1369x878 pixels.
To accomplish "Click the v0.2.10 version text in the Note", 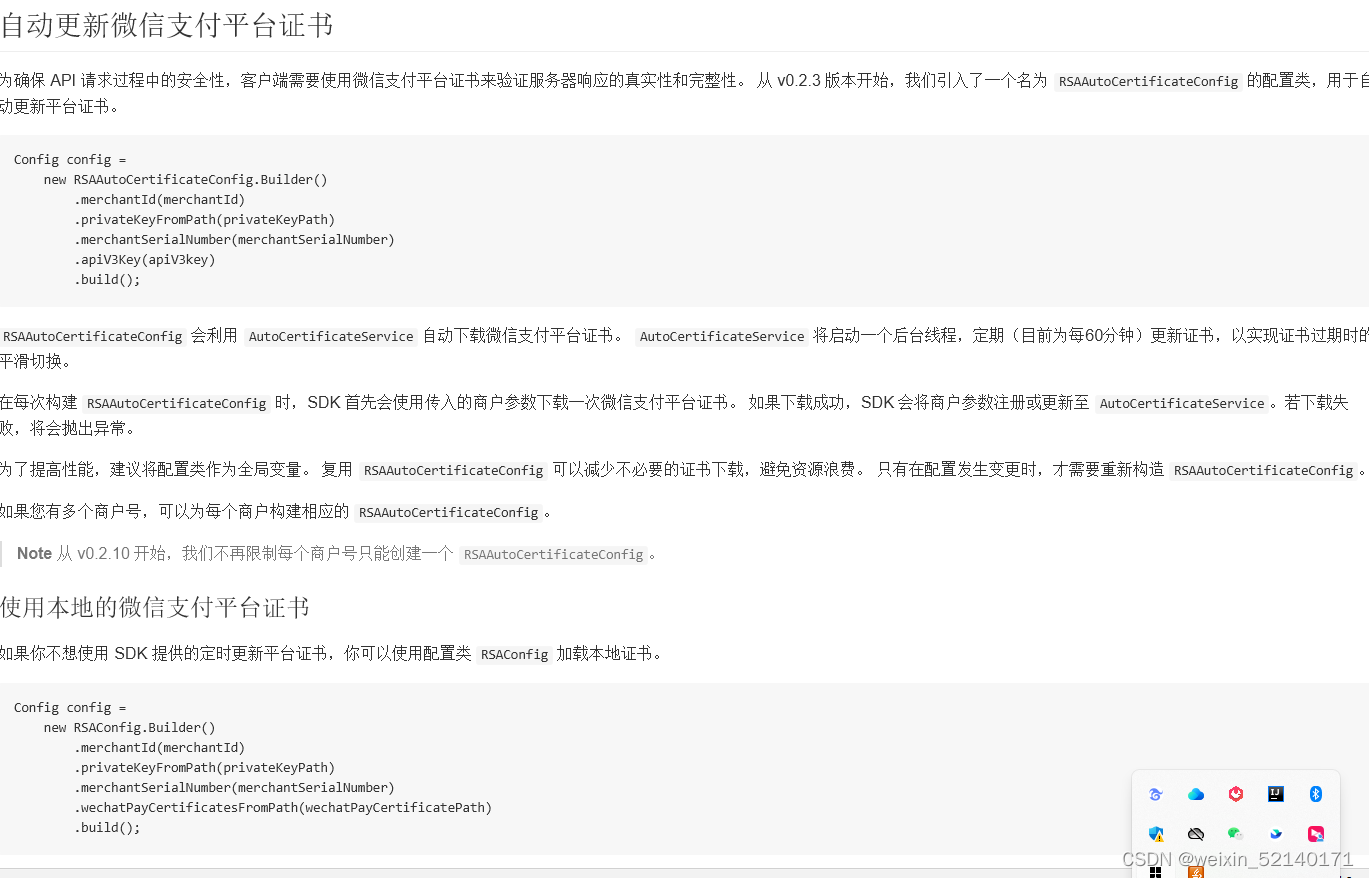I will pos(104,554).
